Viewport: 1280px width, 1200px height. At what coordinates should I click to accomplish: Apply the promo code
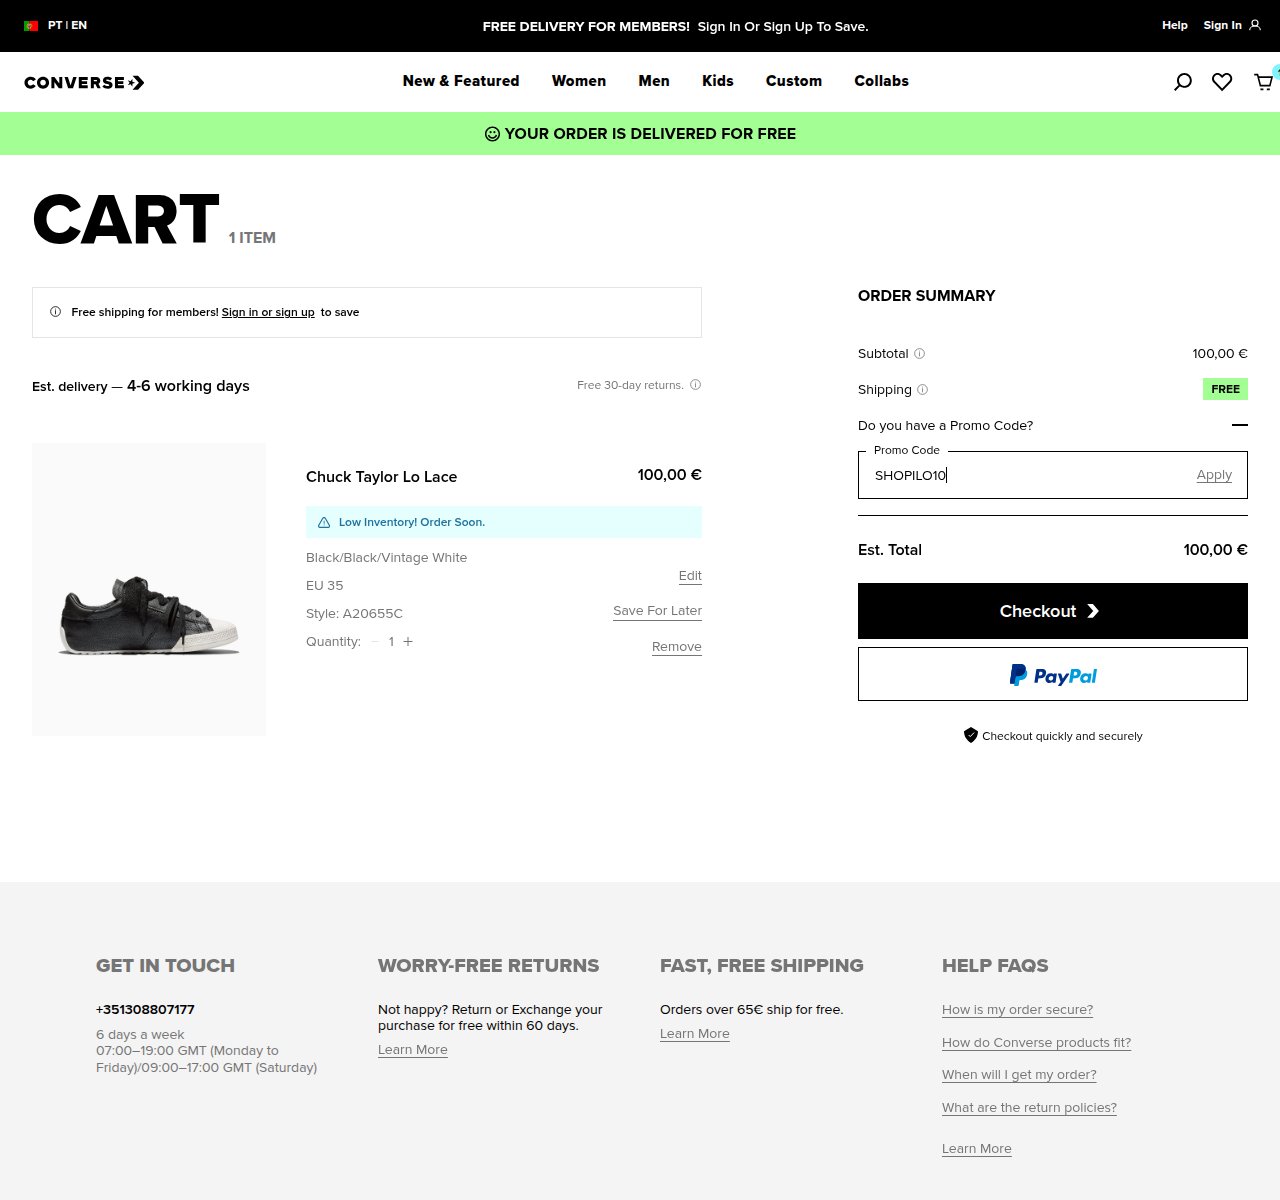(x=1214, y=475)
